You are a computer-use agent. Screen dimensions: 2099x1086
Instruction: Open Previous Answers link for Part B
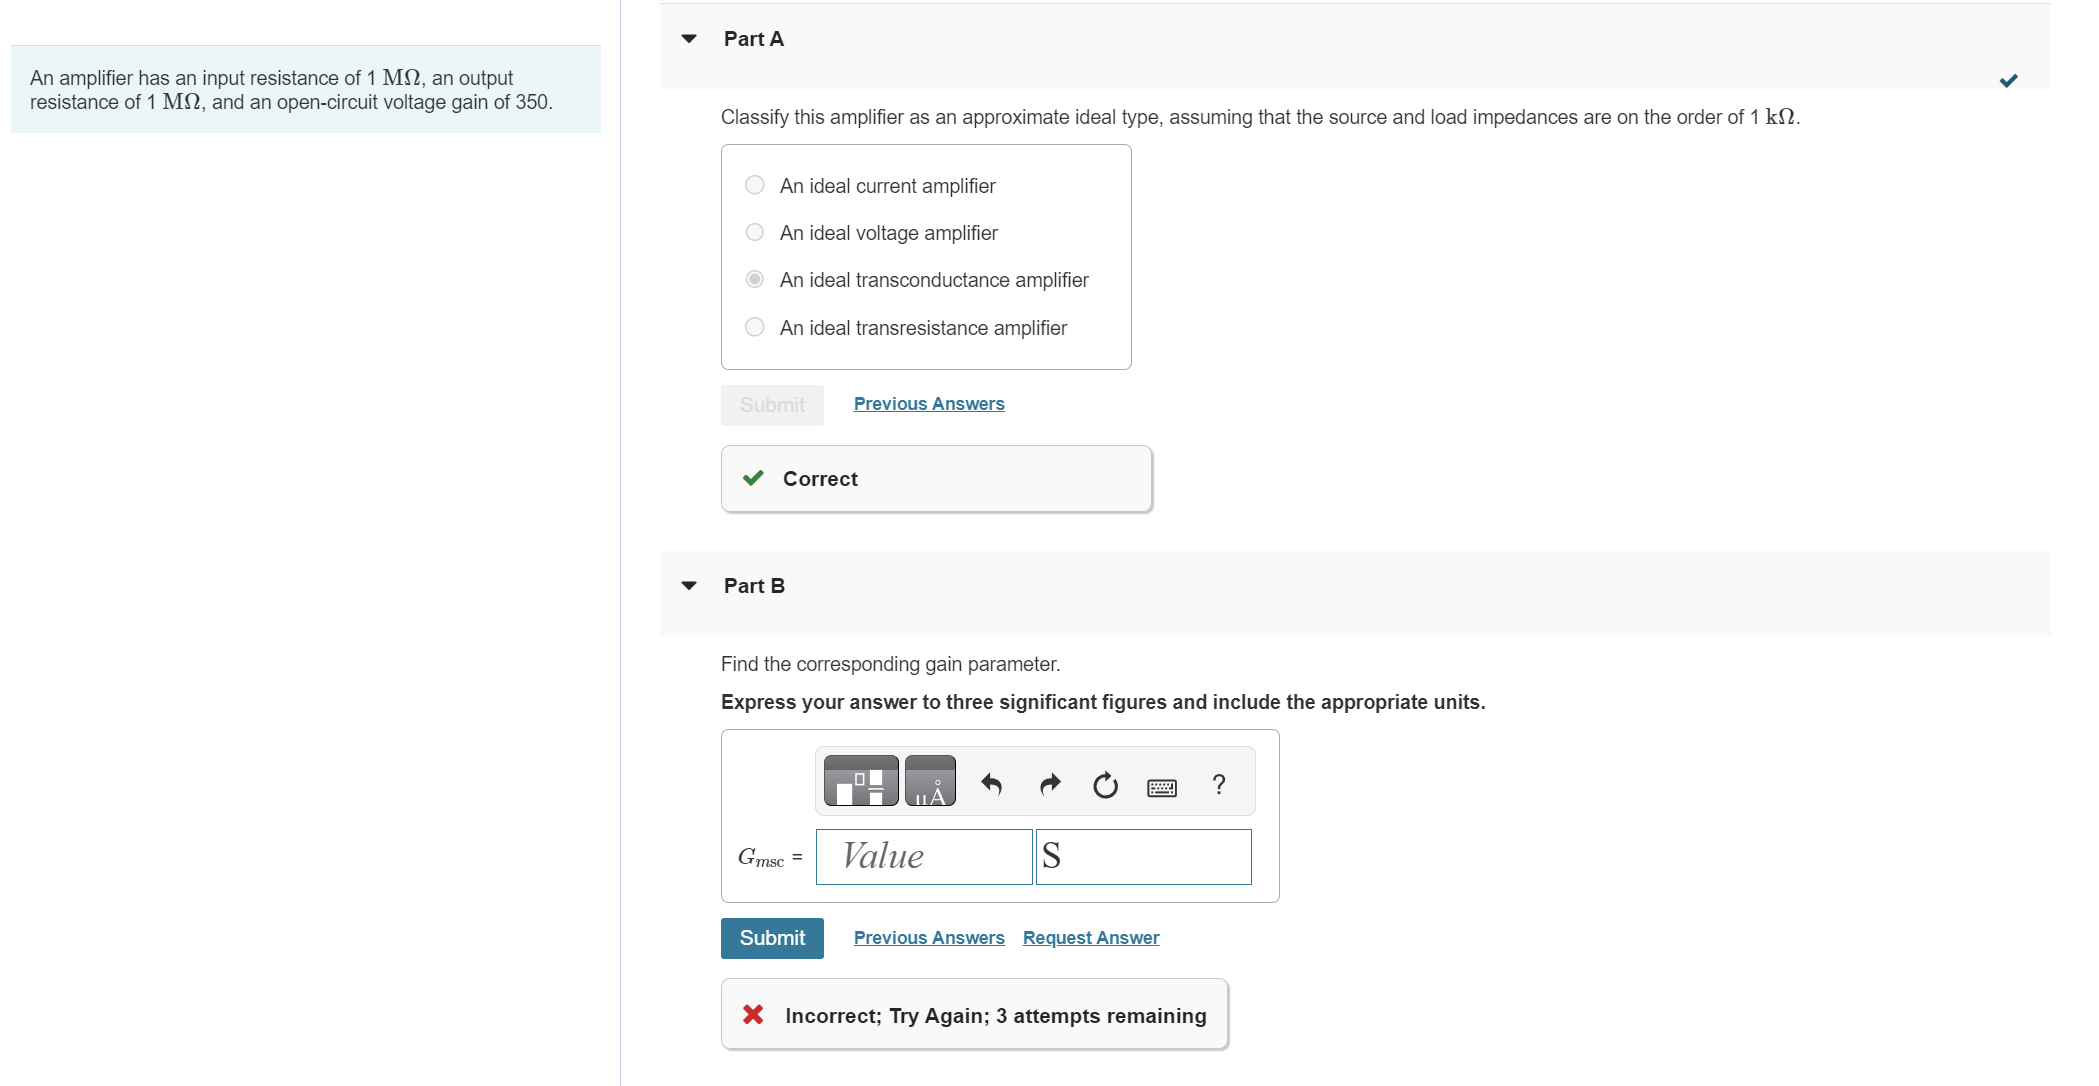929,938
